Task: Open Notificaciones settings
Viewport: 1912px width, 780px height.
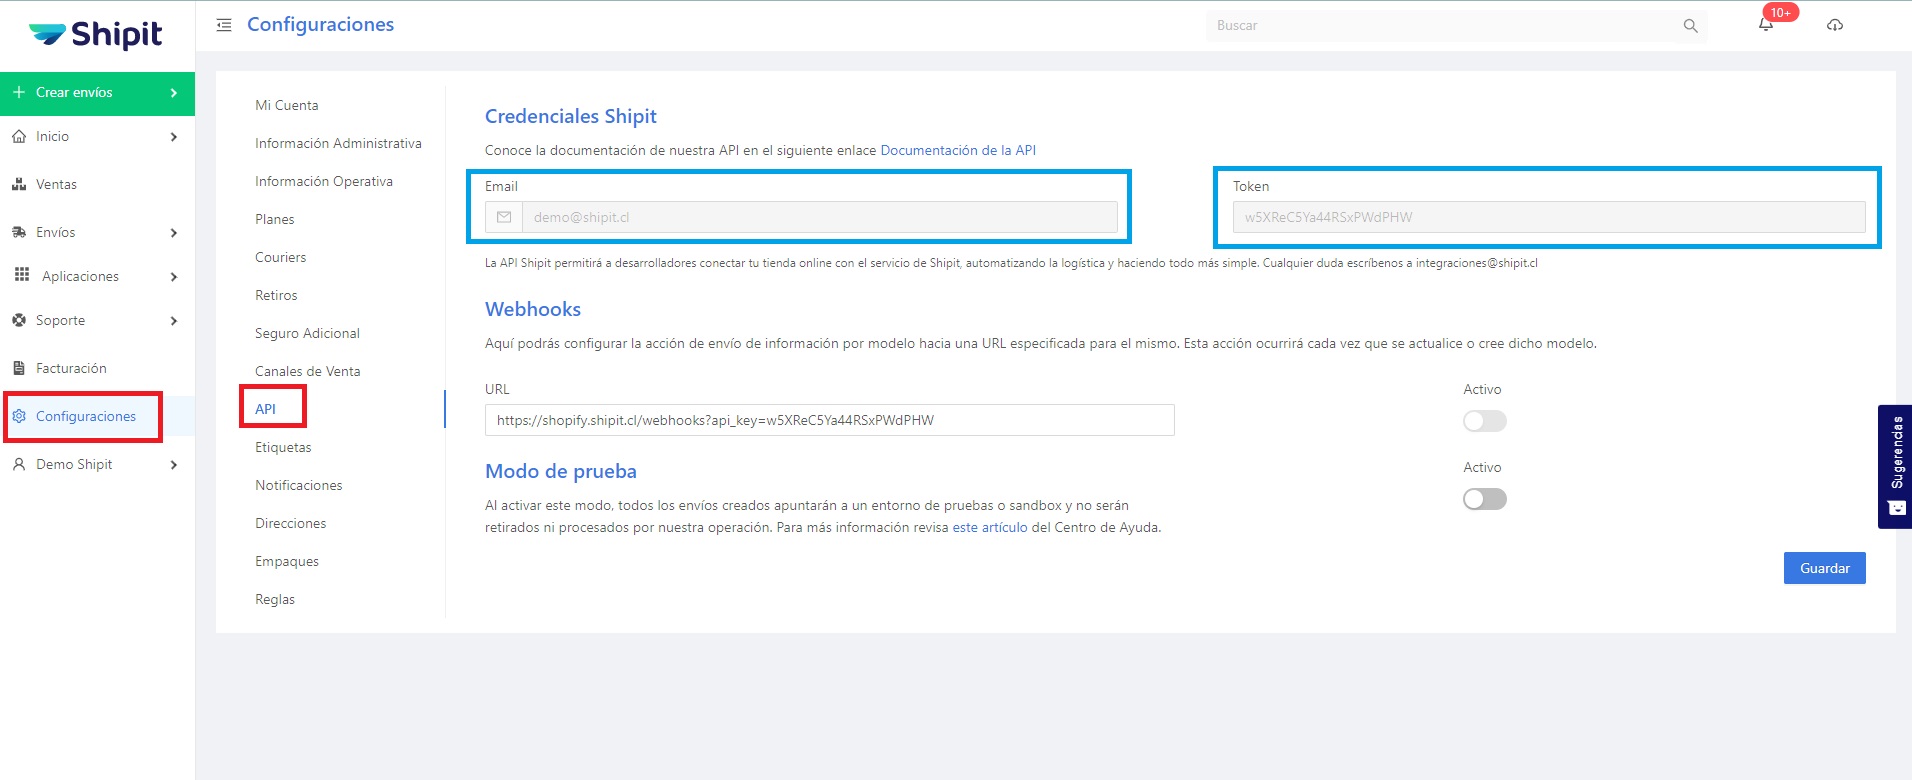Action: tap(299, 485)
